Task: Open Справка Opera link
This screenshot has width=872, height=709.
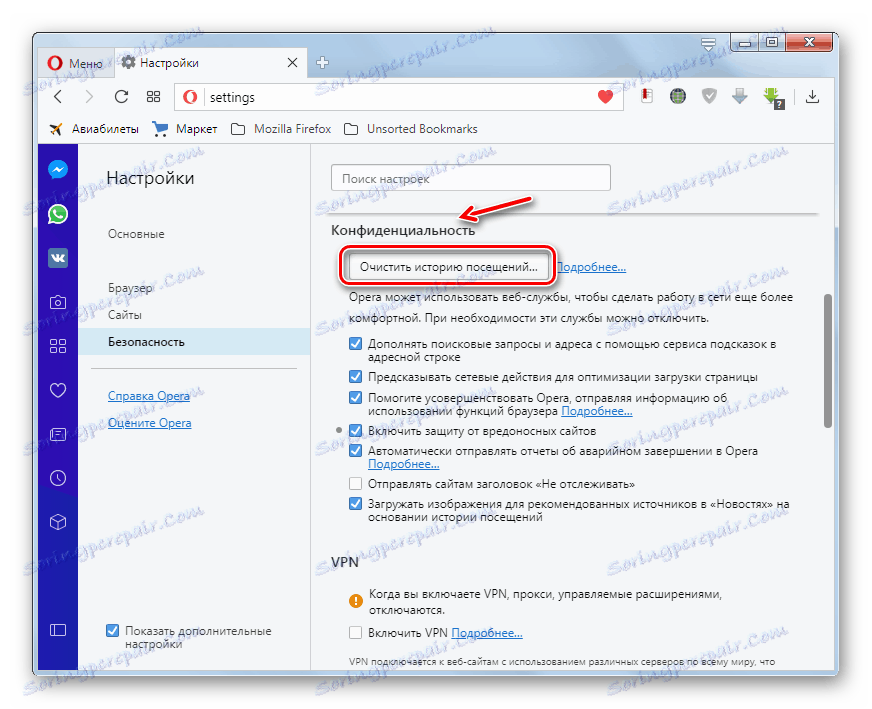Action: 148,396
